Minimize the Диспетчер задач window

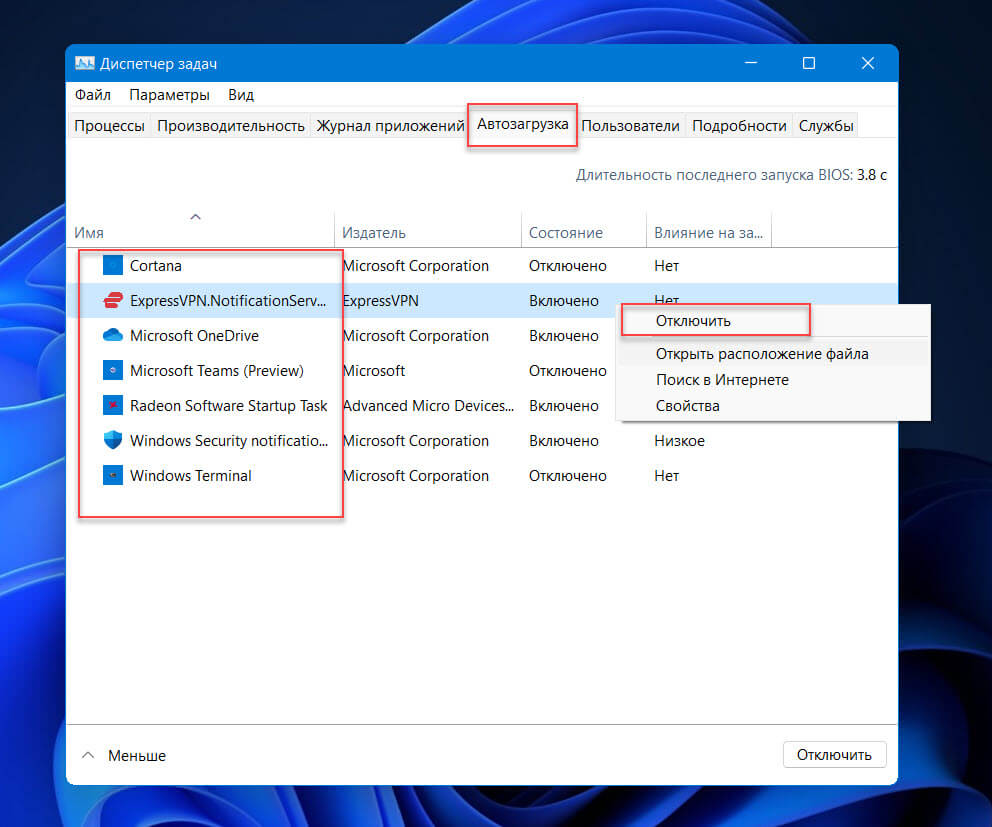(x=751, y=63)
